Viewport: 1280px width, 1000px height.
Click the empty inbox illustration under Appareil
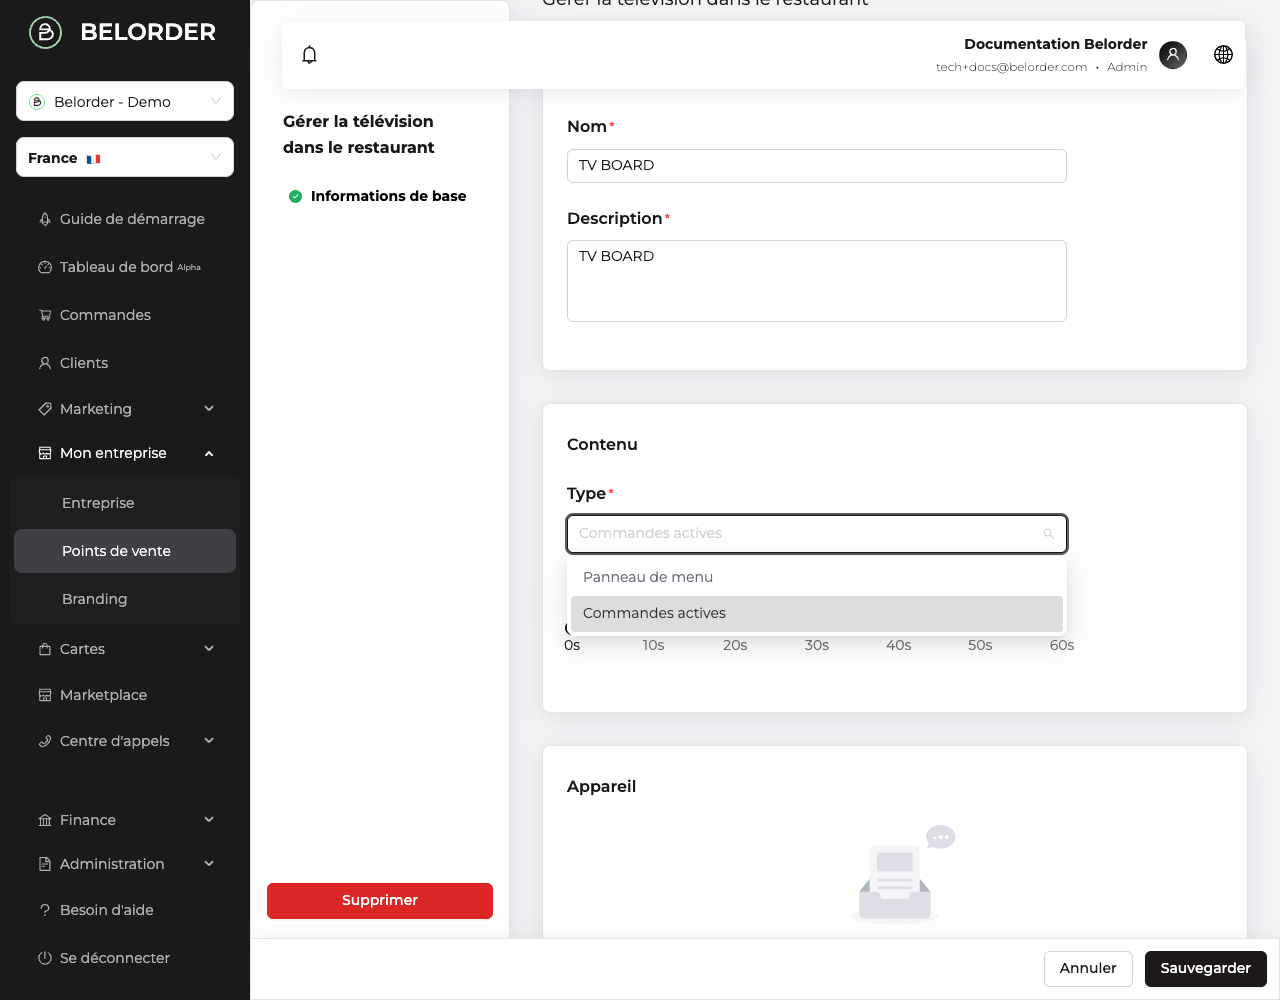903,873
